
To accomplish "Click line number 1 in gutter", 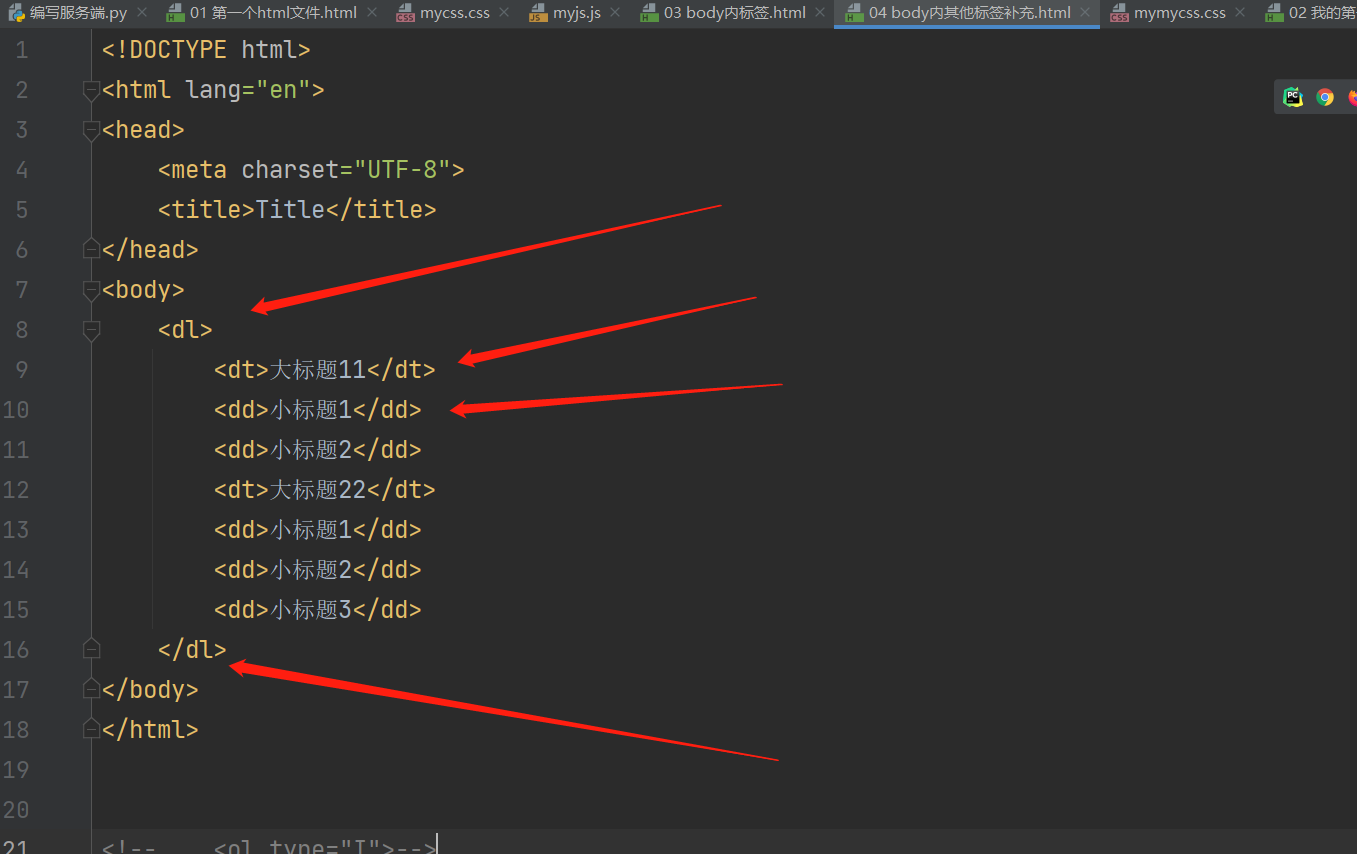I will [22, 50].
